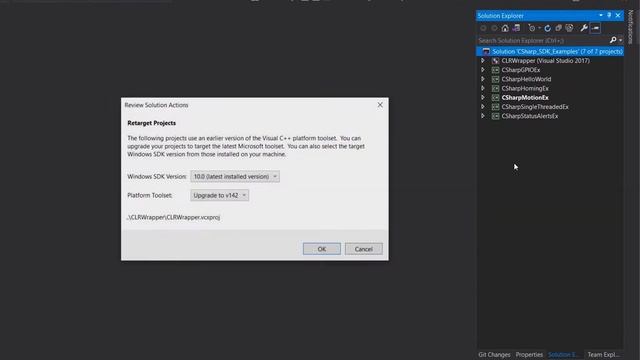
Task: Close the Review Solution Actions dialog
Action: click(380, 105)
